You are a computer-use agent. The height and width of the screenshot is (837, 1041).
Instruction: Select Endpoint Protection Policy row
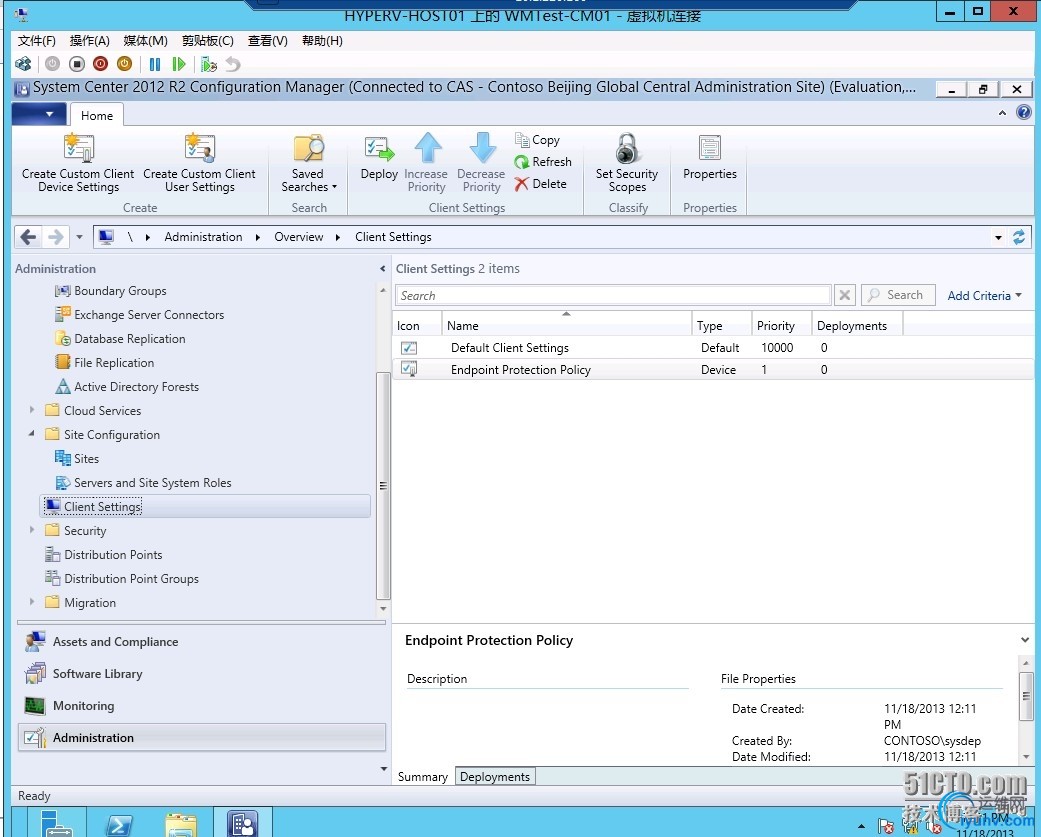712,370
